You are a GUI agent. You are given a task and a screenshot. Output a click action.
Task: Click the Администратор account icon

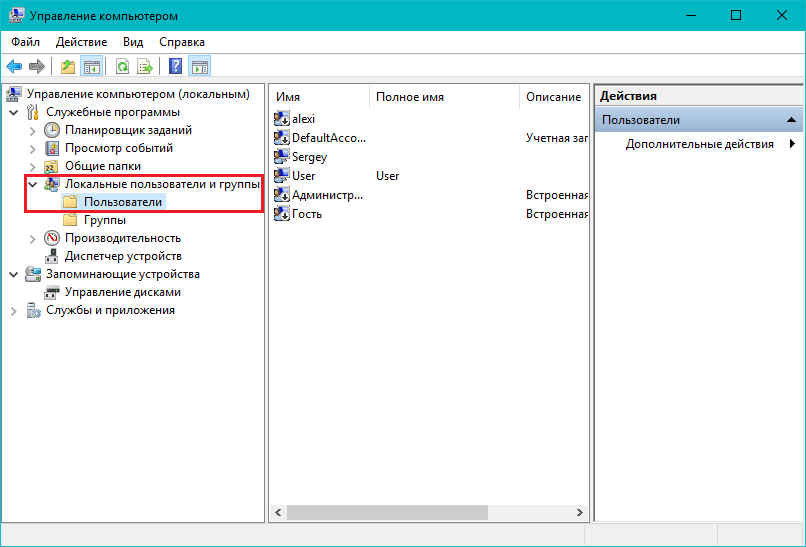282,195
